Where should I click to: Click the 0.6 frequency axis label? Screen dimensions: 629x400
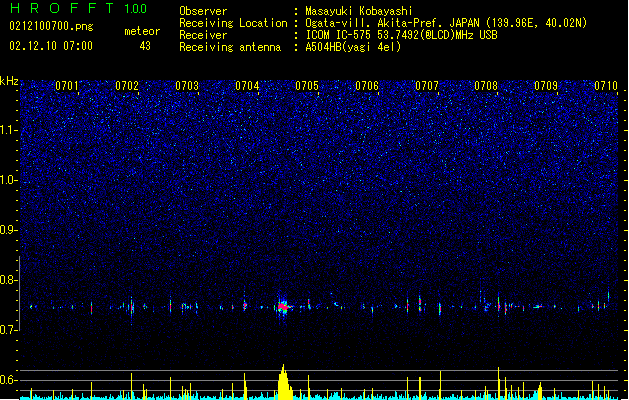point(8,380)
